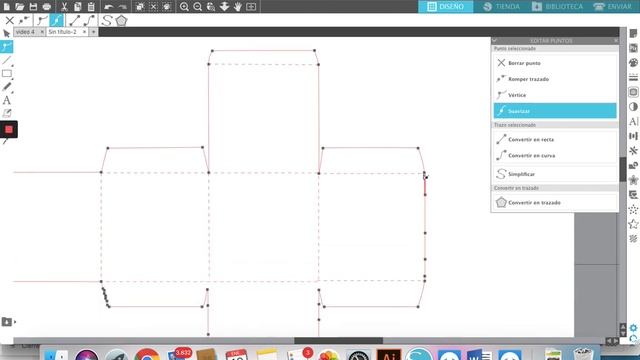Open the line style panel on the right

633,78
